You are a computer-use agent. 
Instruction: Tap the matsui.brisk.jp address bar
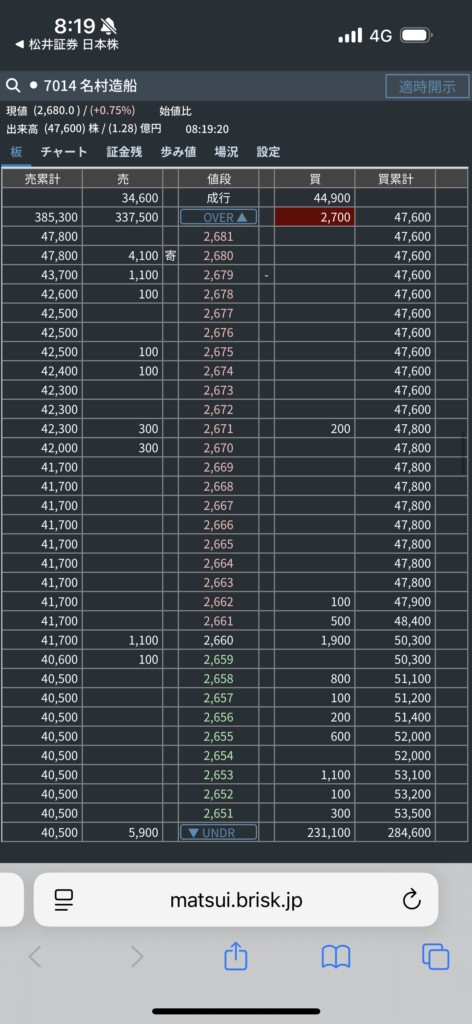click(236, 900)
